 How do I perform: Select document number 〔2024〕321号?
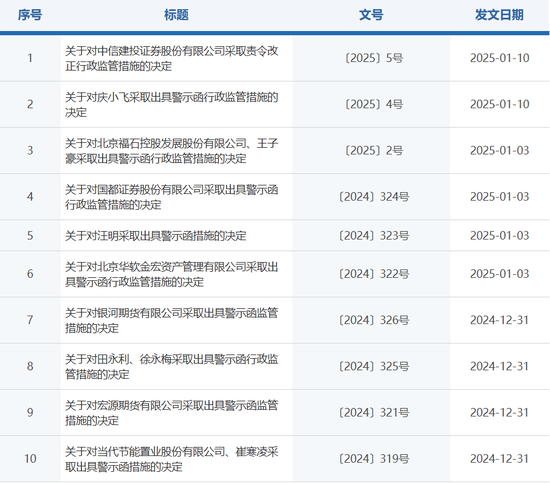pyautogui.click(x=374, y=413)
